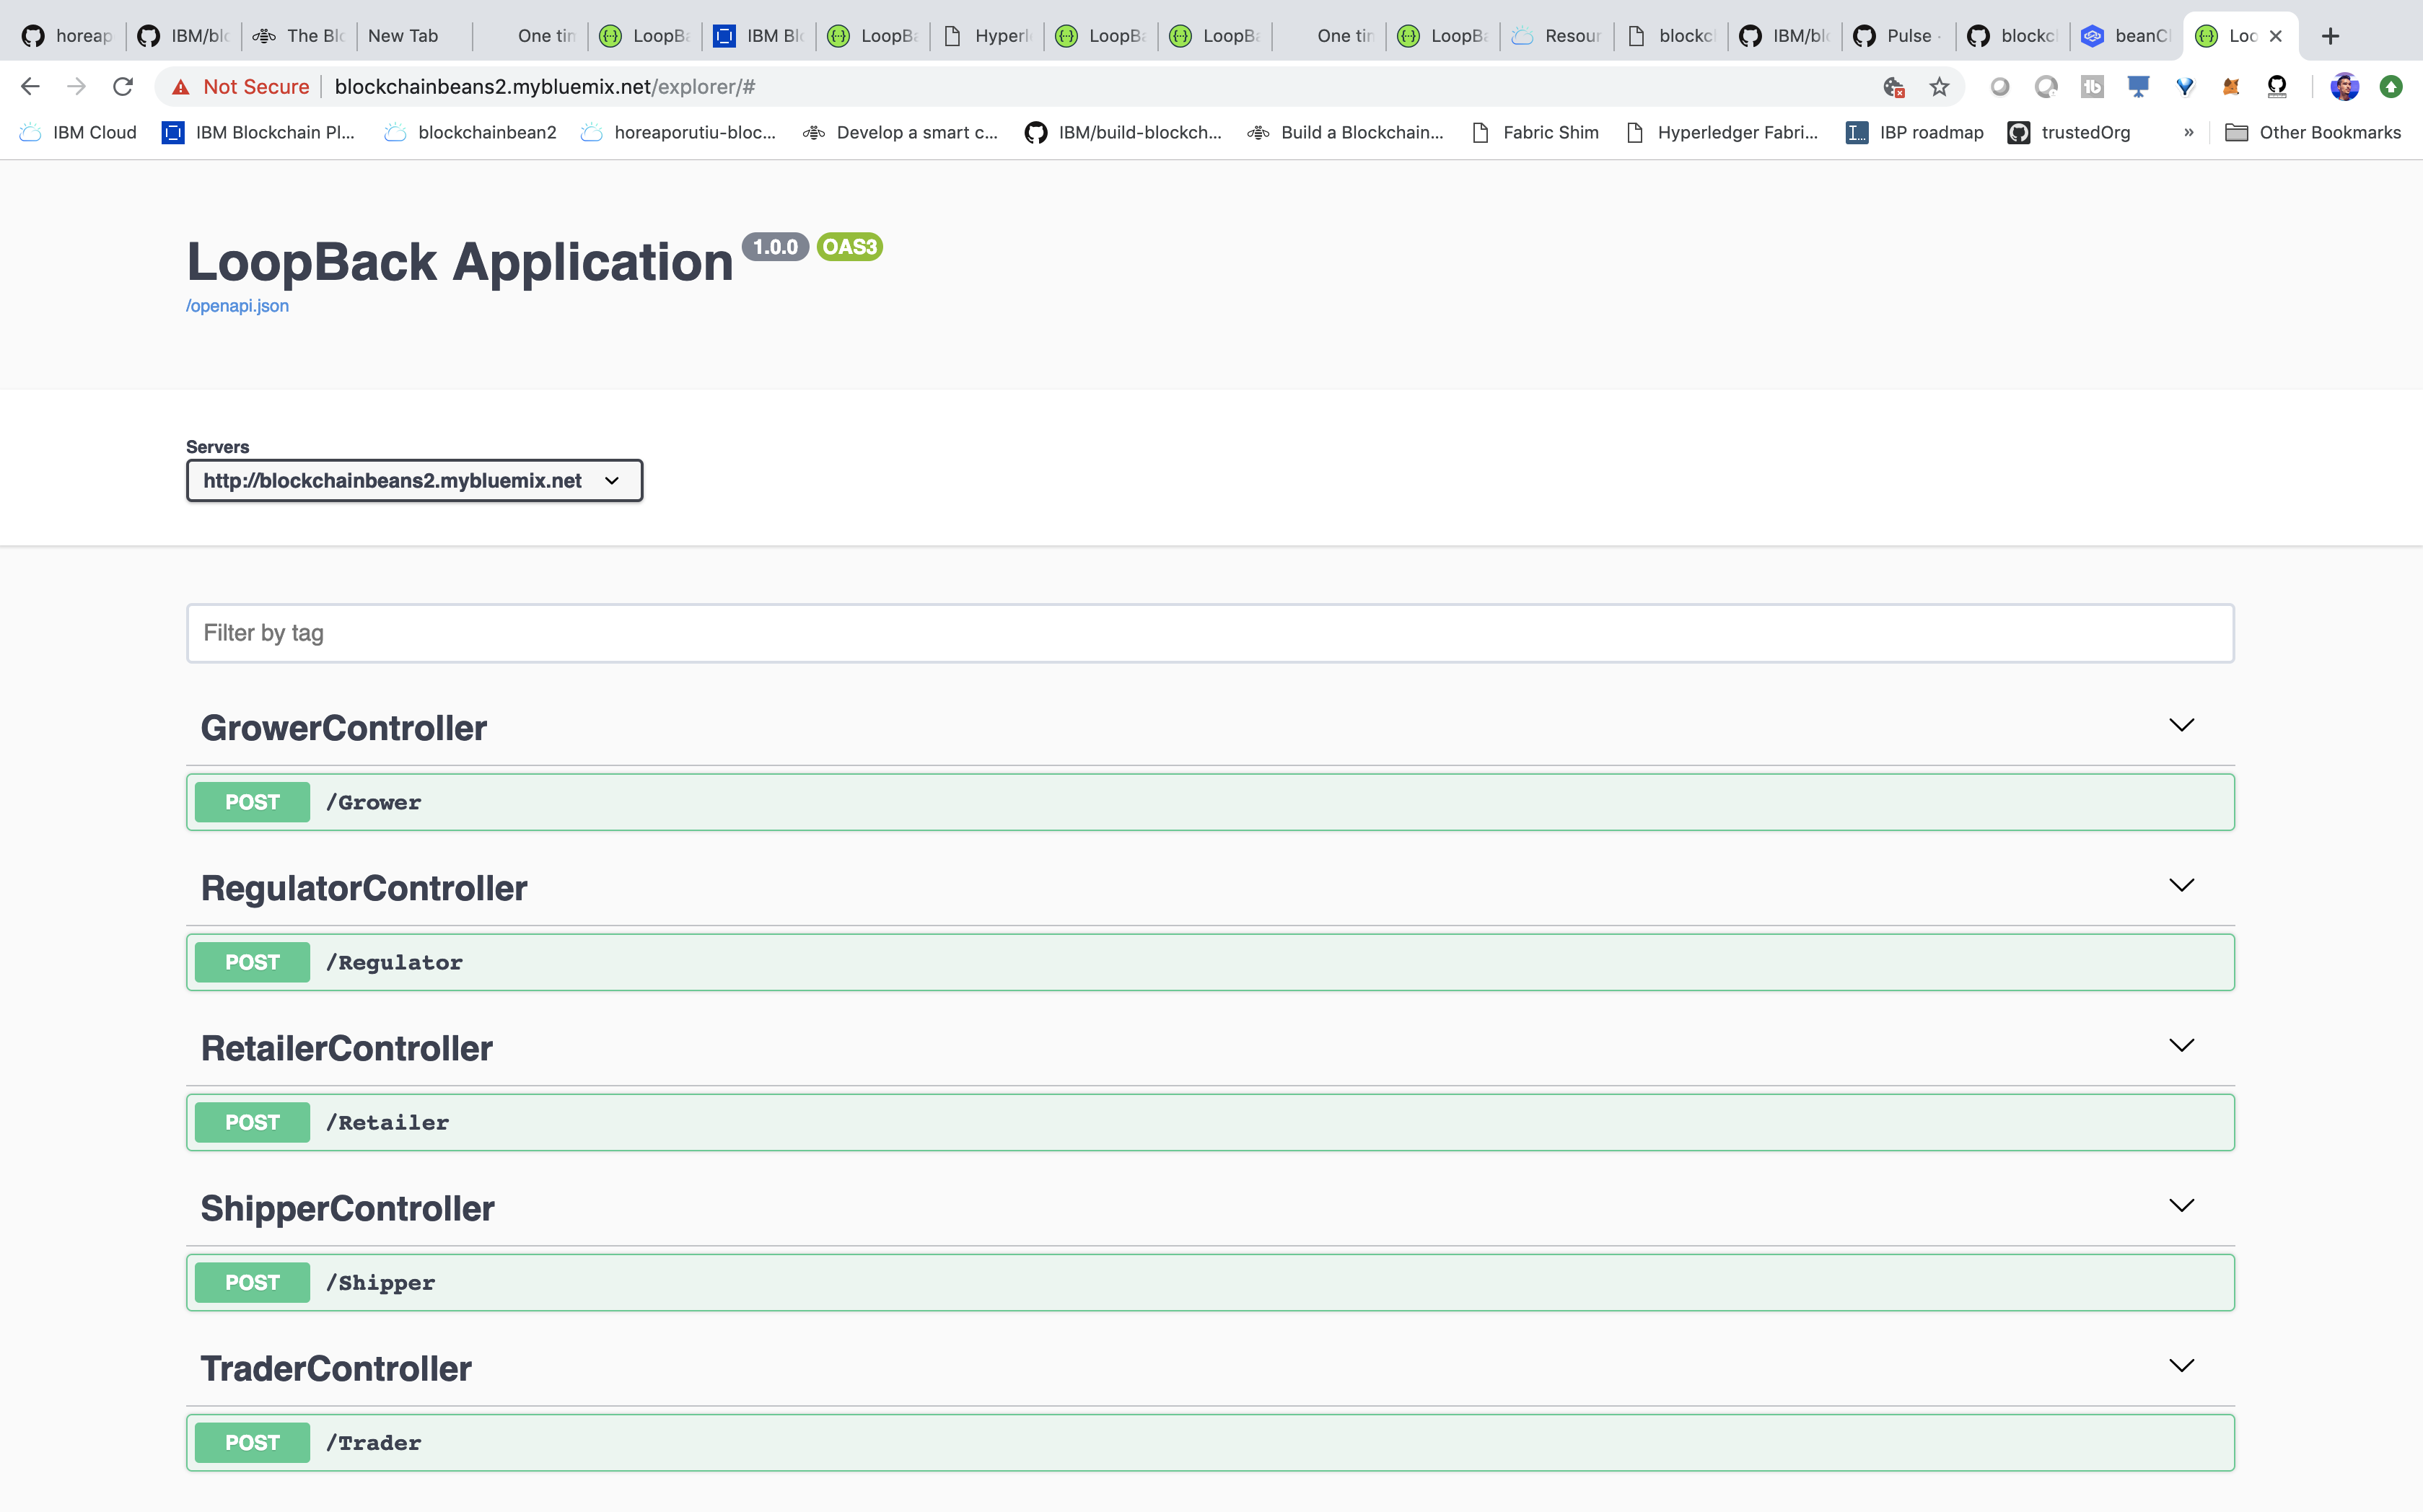The width and height of the screenshot is (2423, 1512).
Task: Collapse the TraderController section
Action: point(2181,1365)
